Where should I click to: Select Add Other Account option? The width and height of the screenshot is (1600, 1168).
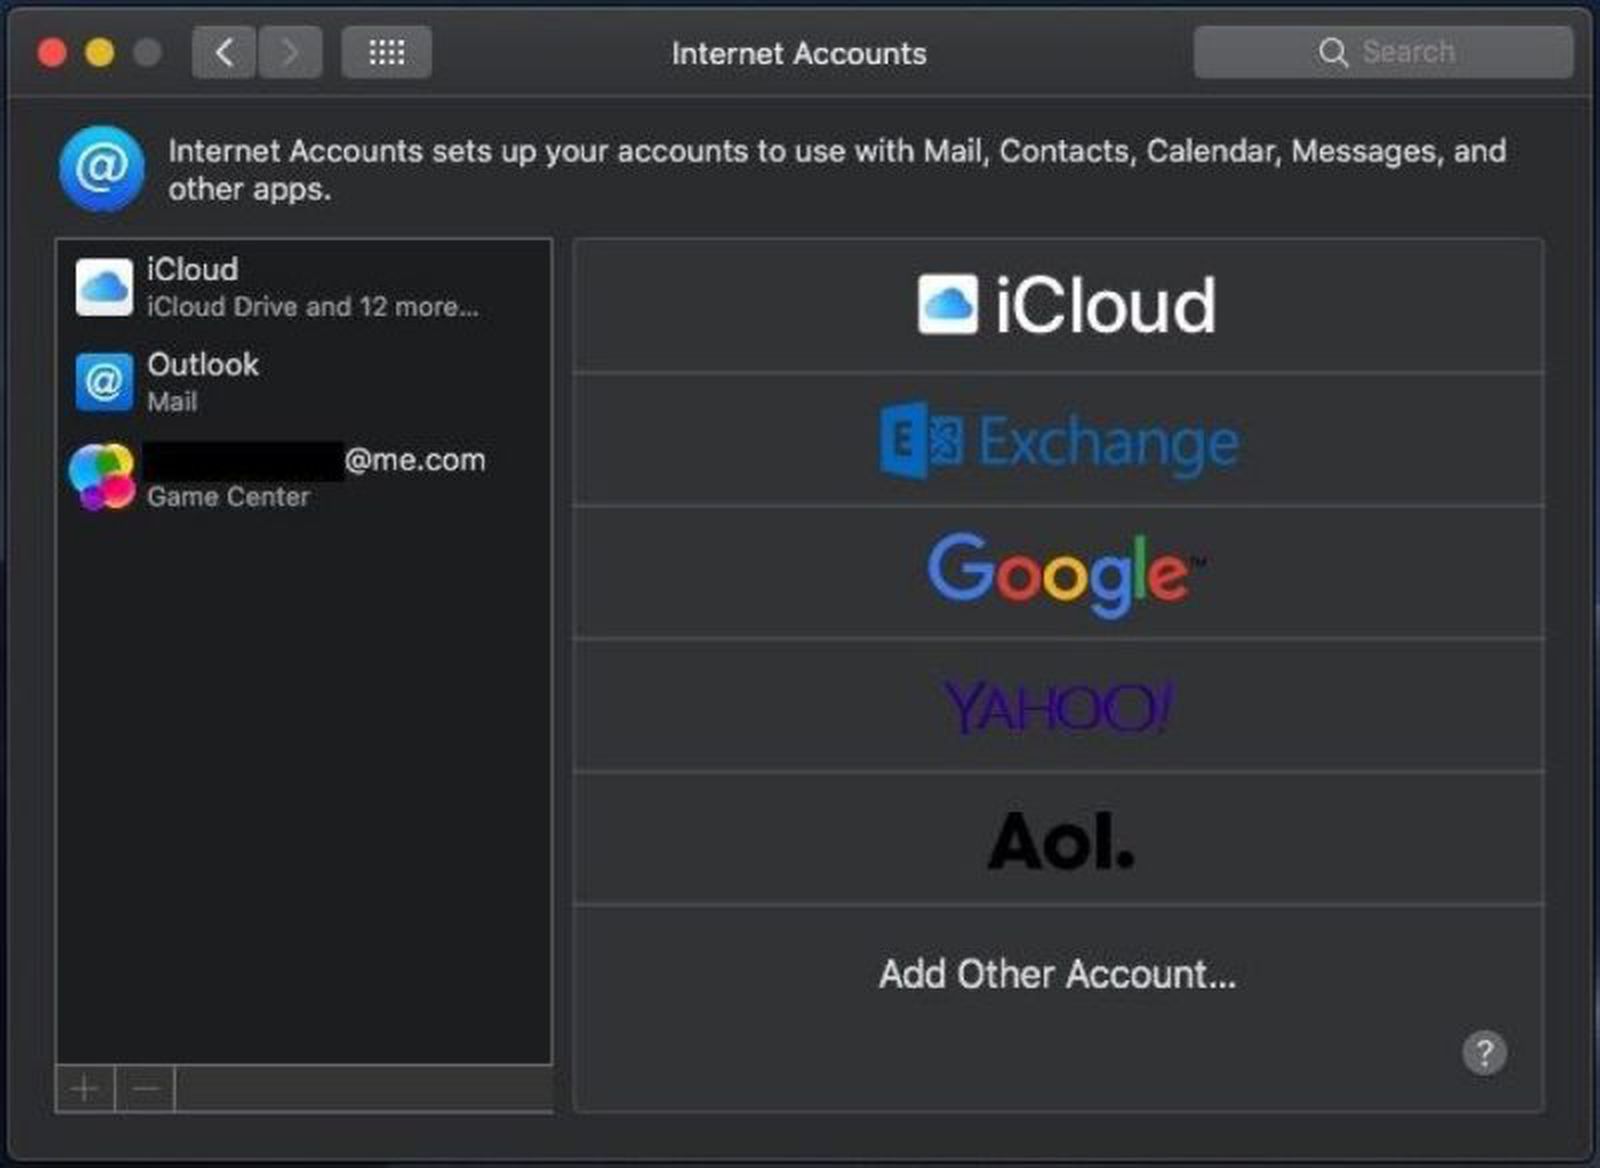click(1058, 973)
